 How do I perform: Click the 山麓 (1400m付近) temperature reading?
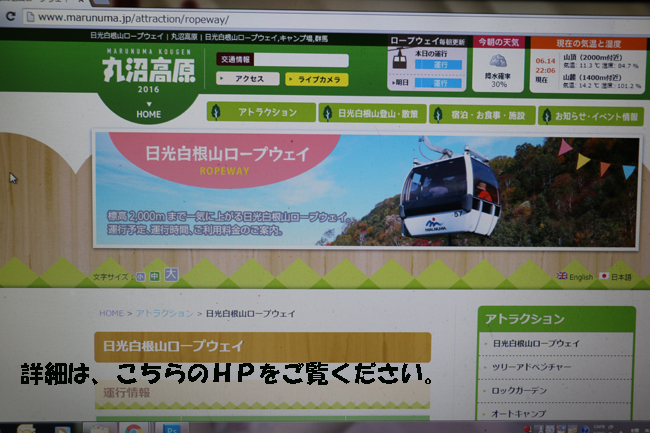click(x=601, y=82)
